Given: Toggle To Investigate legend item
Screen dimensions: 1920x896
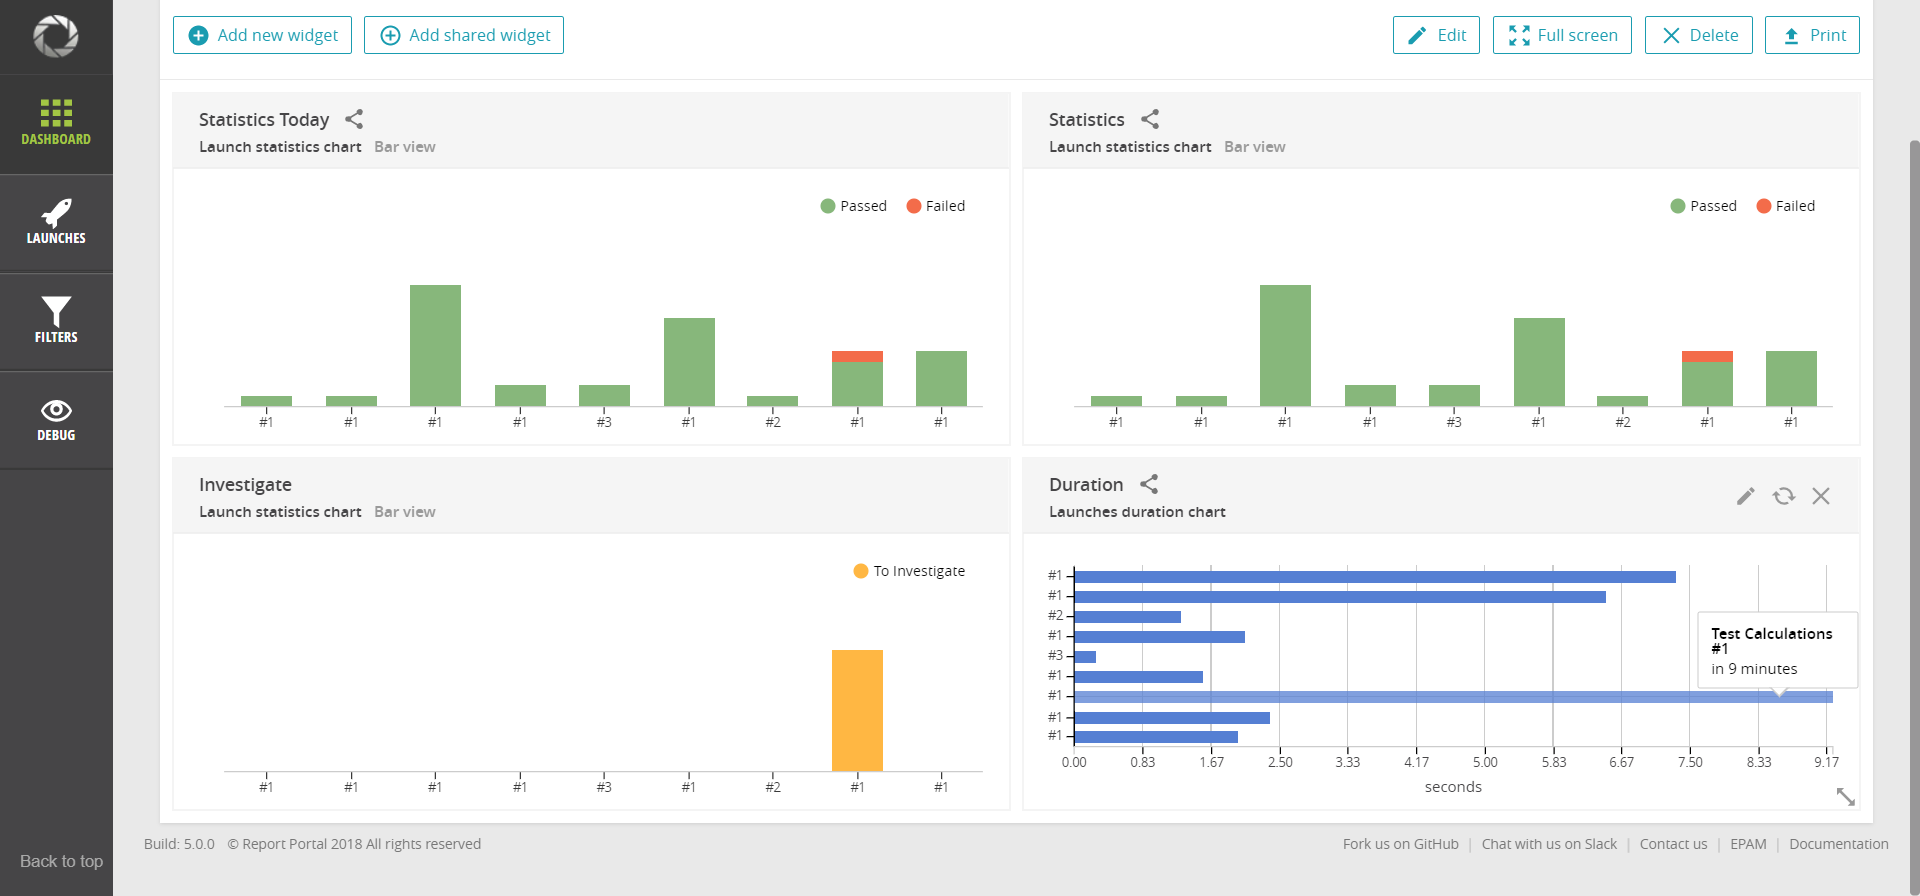Looking at the screenshot, I should (909, 571).
